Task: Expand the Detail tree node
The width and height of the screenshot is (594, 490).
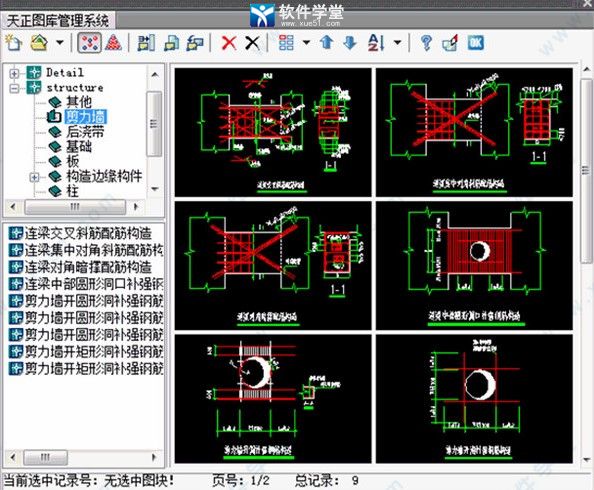Action: coord(14,73)
